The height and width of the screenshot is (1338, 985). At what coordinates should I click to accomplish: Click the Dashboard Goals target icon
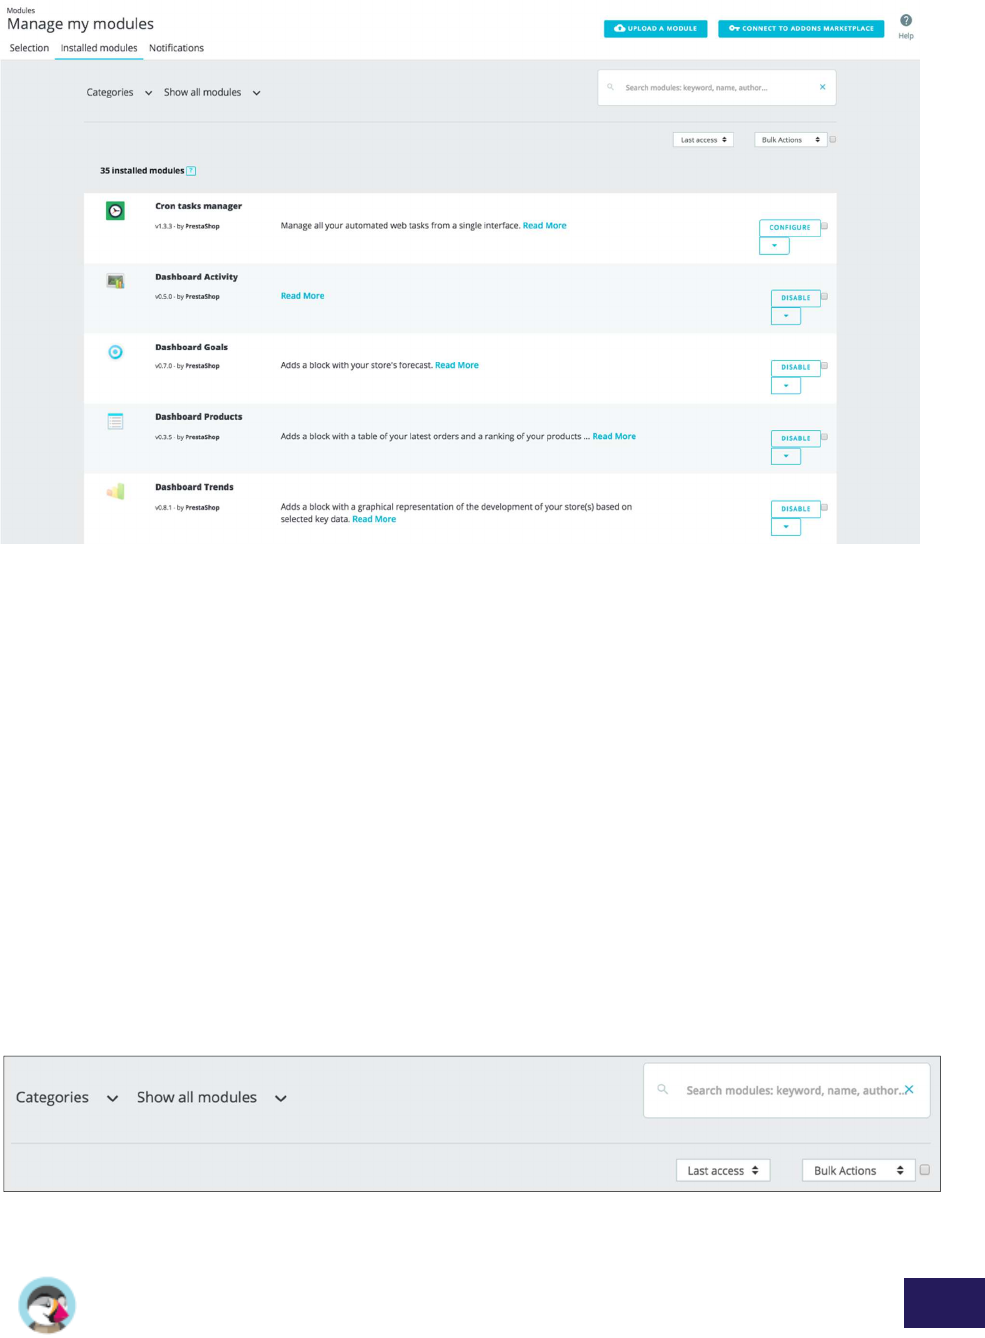click(116, 352)
